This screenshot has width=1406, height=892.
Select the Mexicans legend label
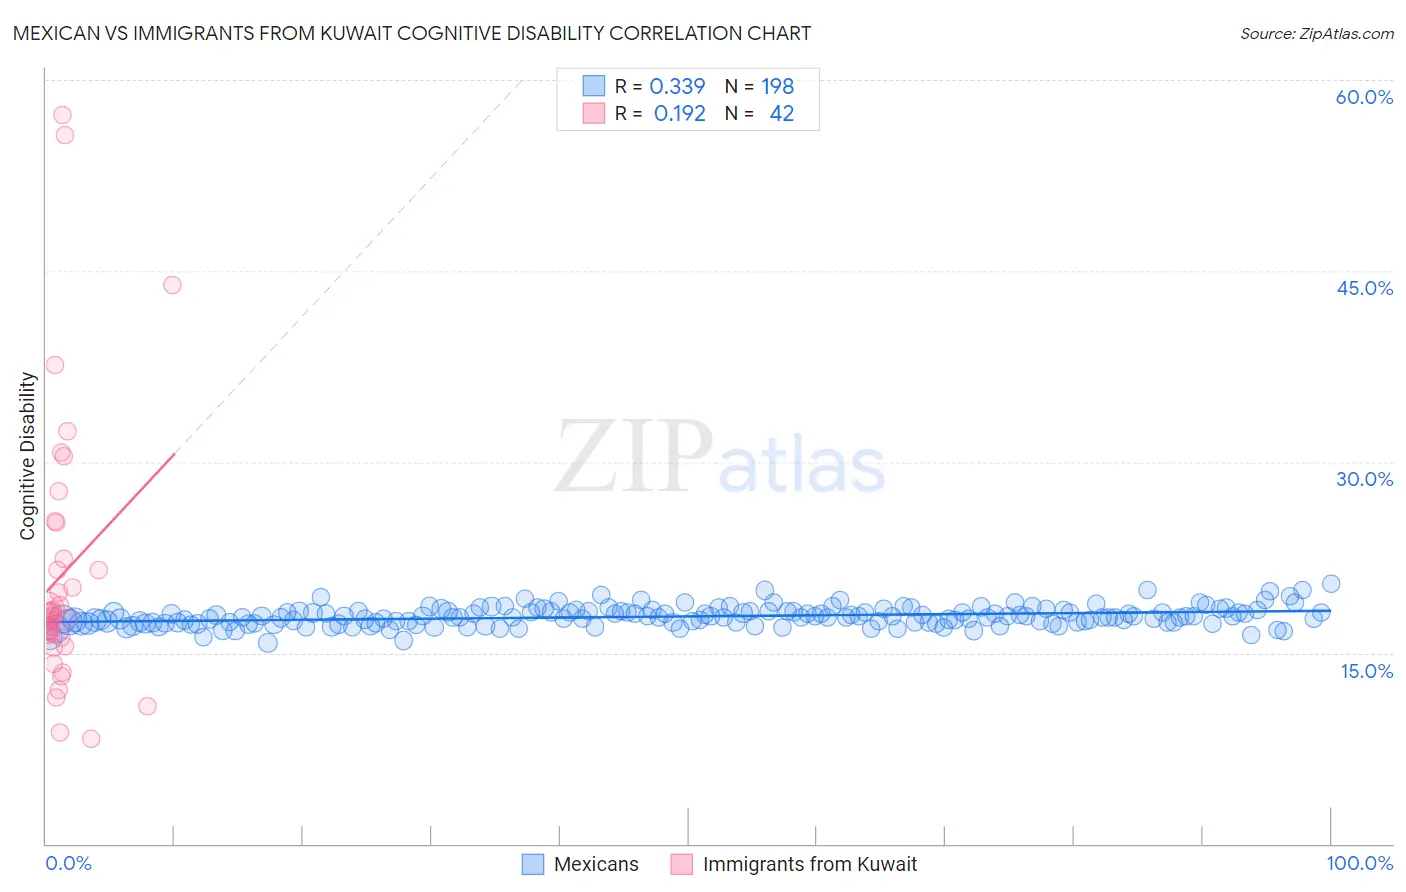pyautogui.click(x=596, y=864)
